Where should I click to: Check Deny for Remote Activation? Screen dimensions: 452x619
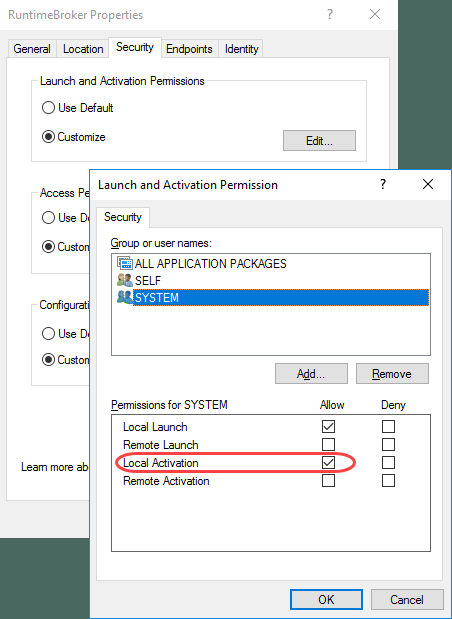(x=388, y=480)
